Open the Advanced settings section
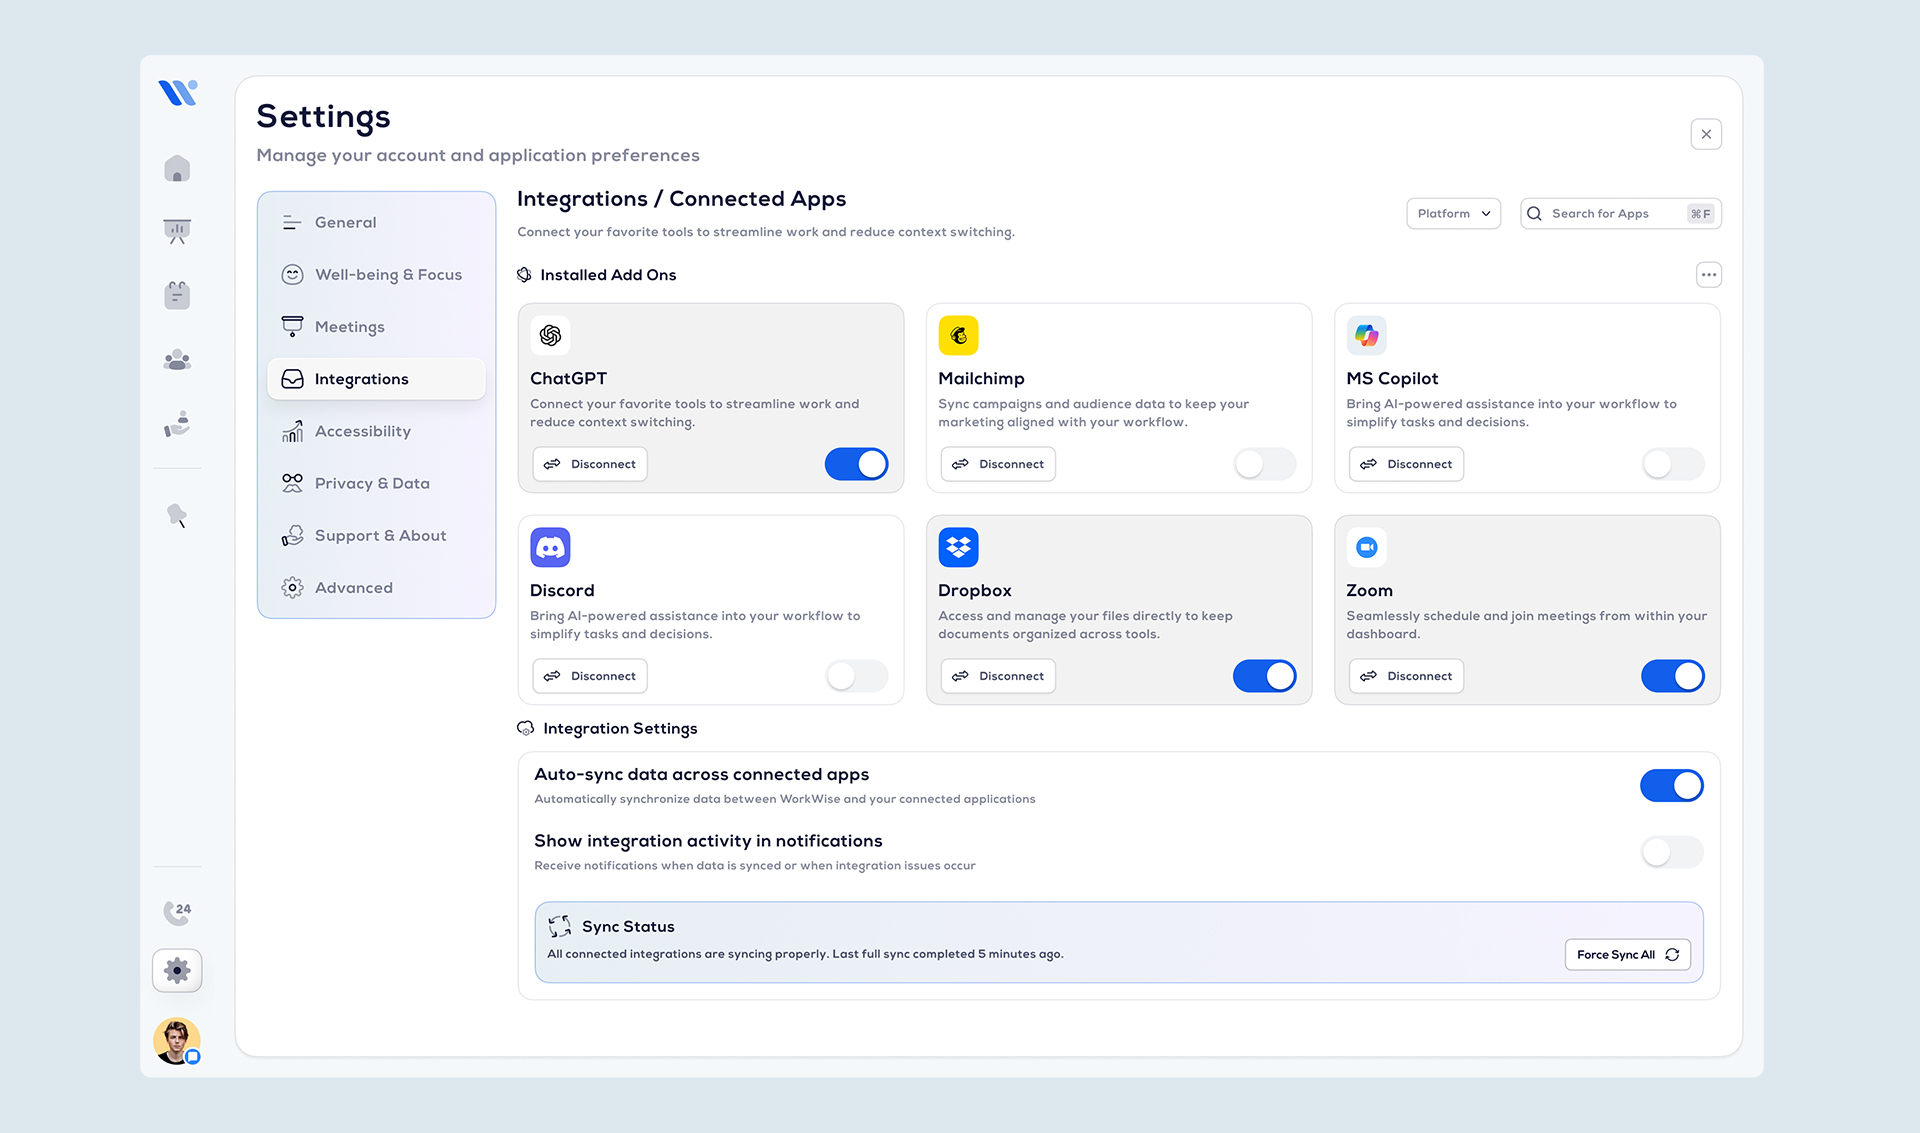The height and width of the screenshot is (1133, 1920). 353,587
